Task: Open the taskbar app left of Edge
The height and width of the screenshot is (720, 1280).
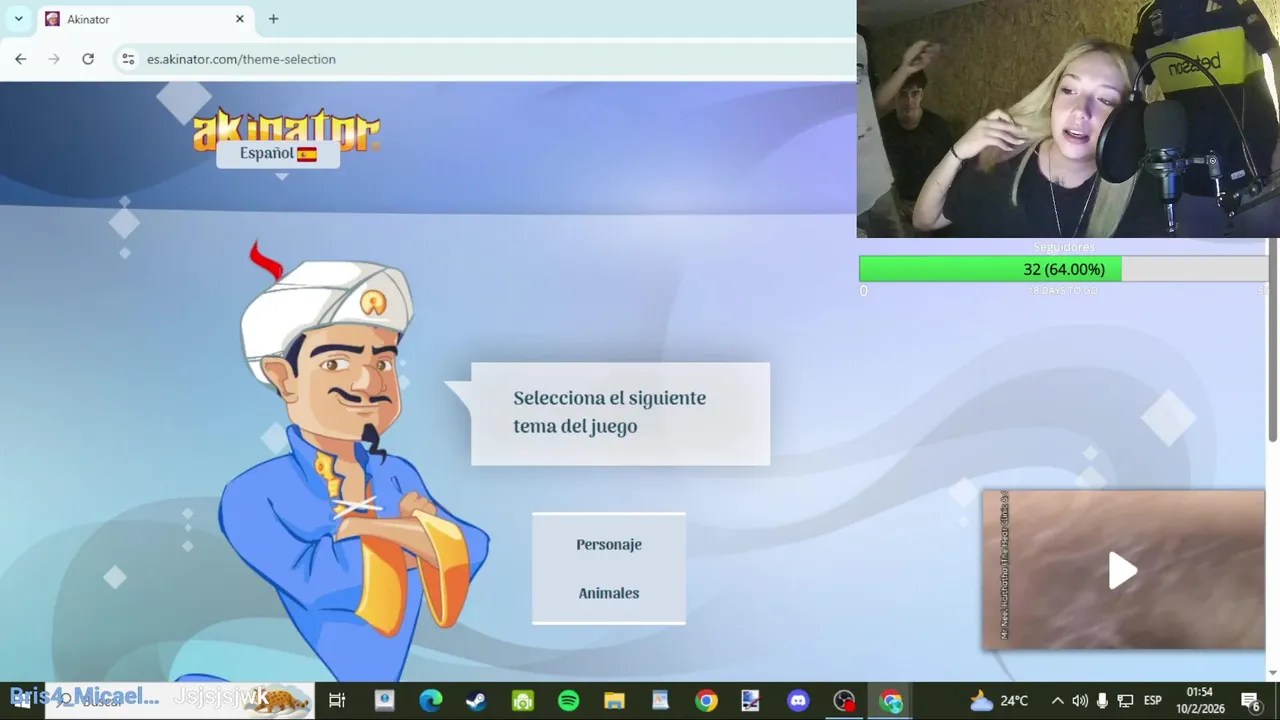Action: click(x=384, y=701)
